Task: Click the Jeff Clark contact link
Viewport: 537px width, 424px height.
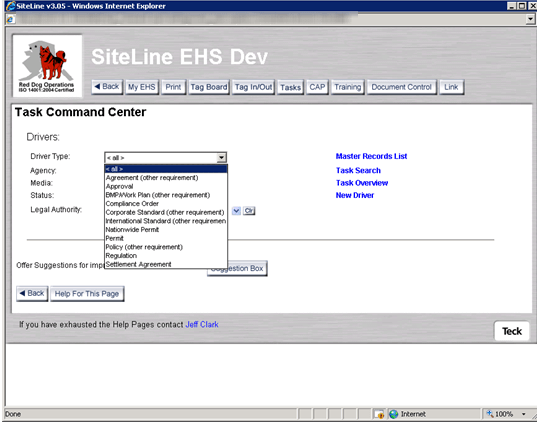Action: point(202,324)
